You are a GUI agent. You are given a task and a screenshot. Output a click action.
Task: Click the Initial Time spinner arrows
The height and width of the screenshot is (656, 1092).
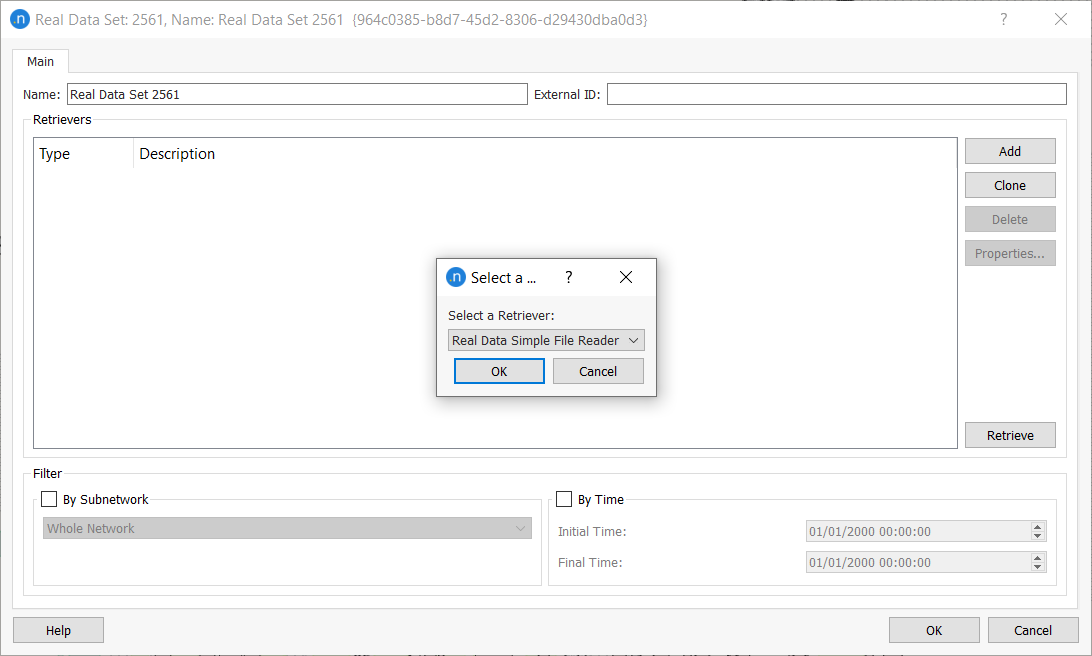(x=1038, y=532)
